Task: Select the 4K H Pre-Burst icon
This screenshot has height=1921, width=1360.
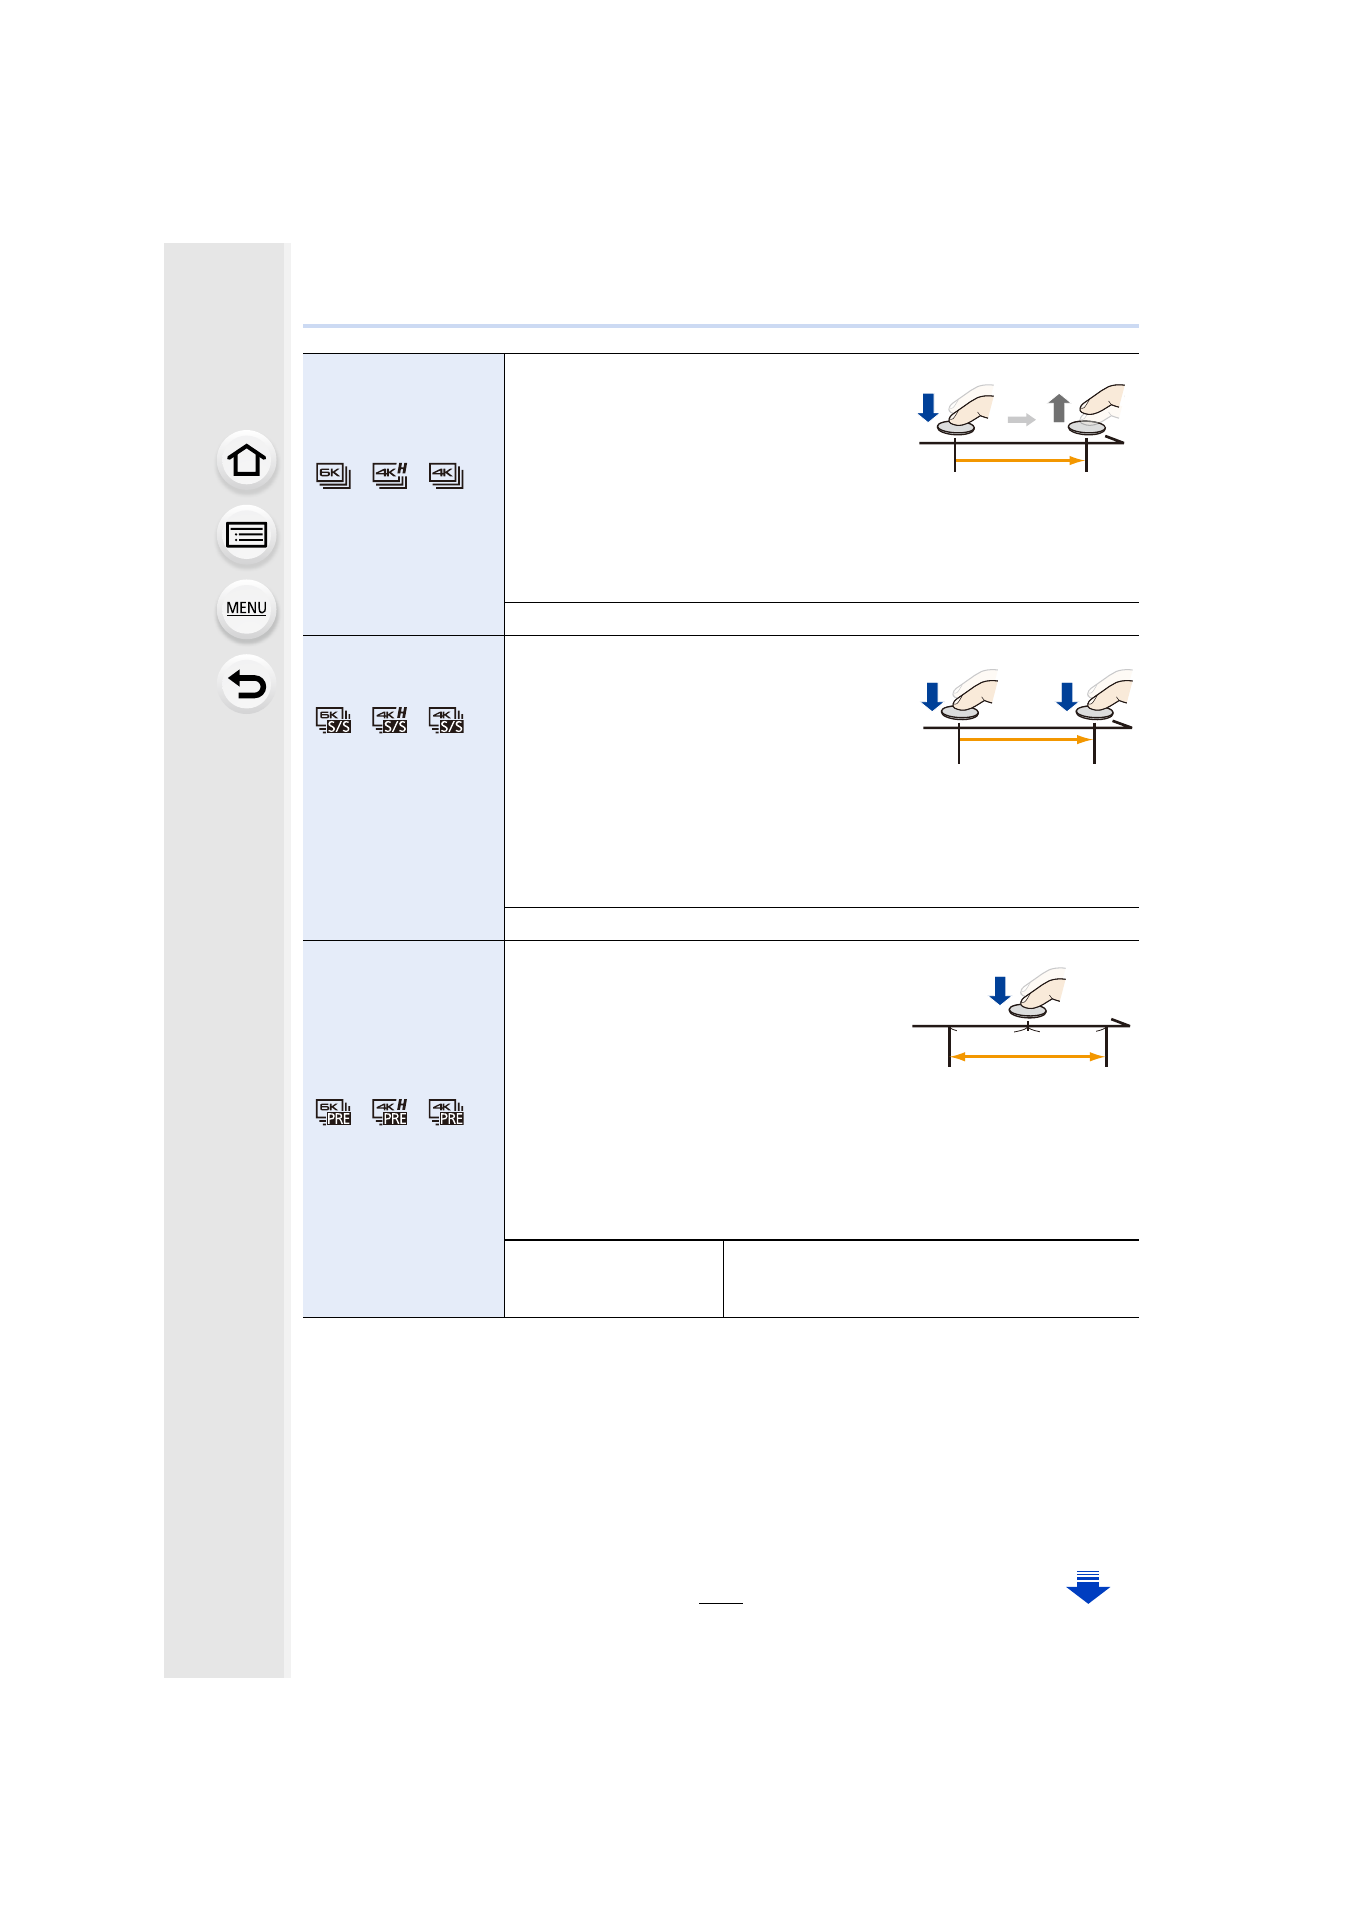Action: [390, 1112]
